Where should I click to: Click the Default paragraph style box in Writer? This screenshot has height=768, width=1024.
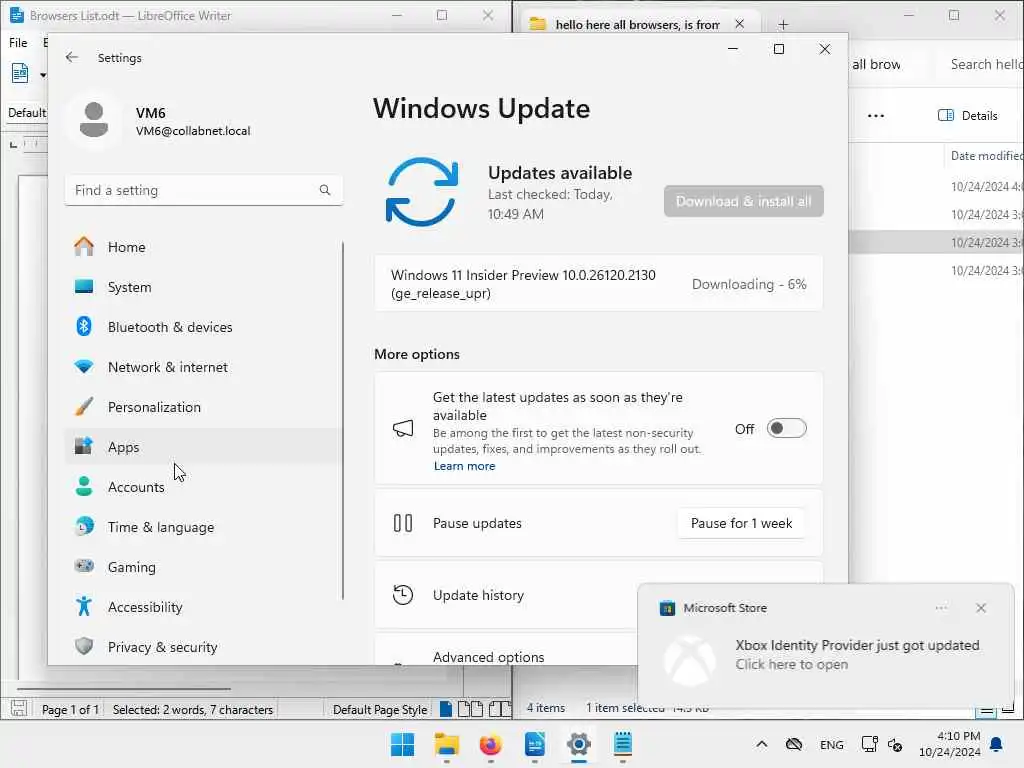27,112
